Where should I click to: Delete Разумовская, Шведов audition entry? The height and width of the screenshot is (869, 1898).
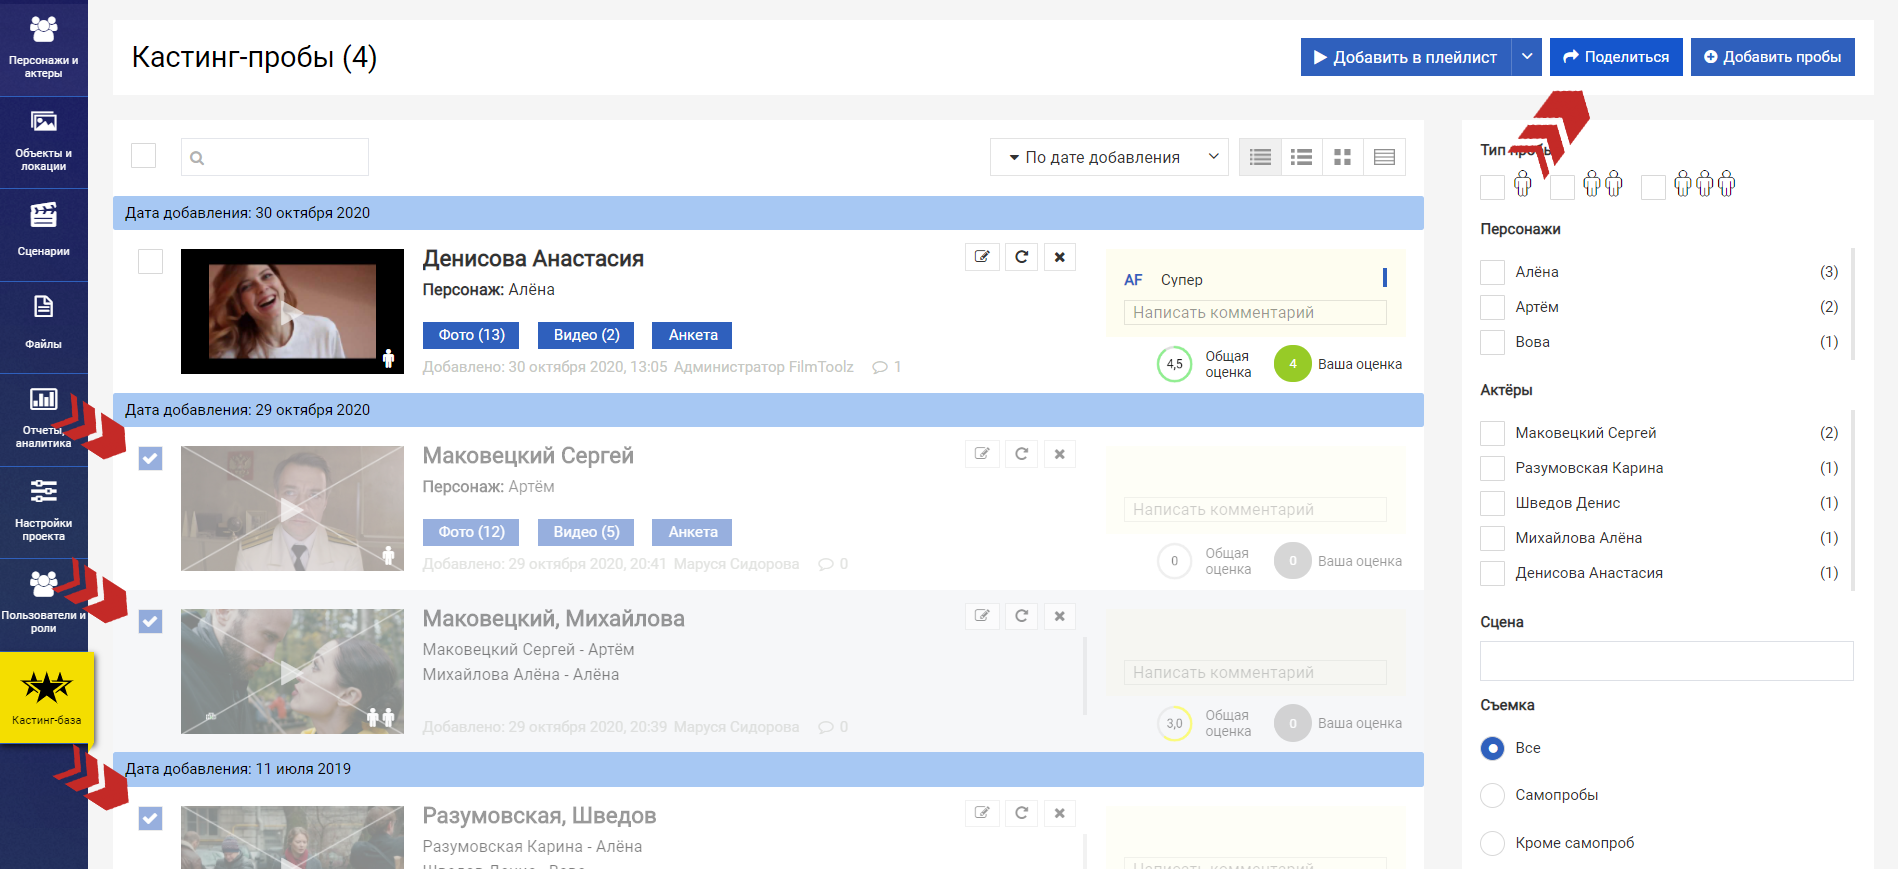[1060, 813]
